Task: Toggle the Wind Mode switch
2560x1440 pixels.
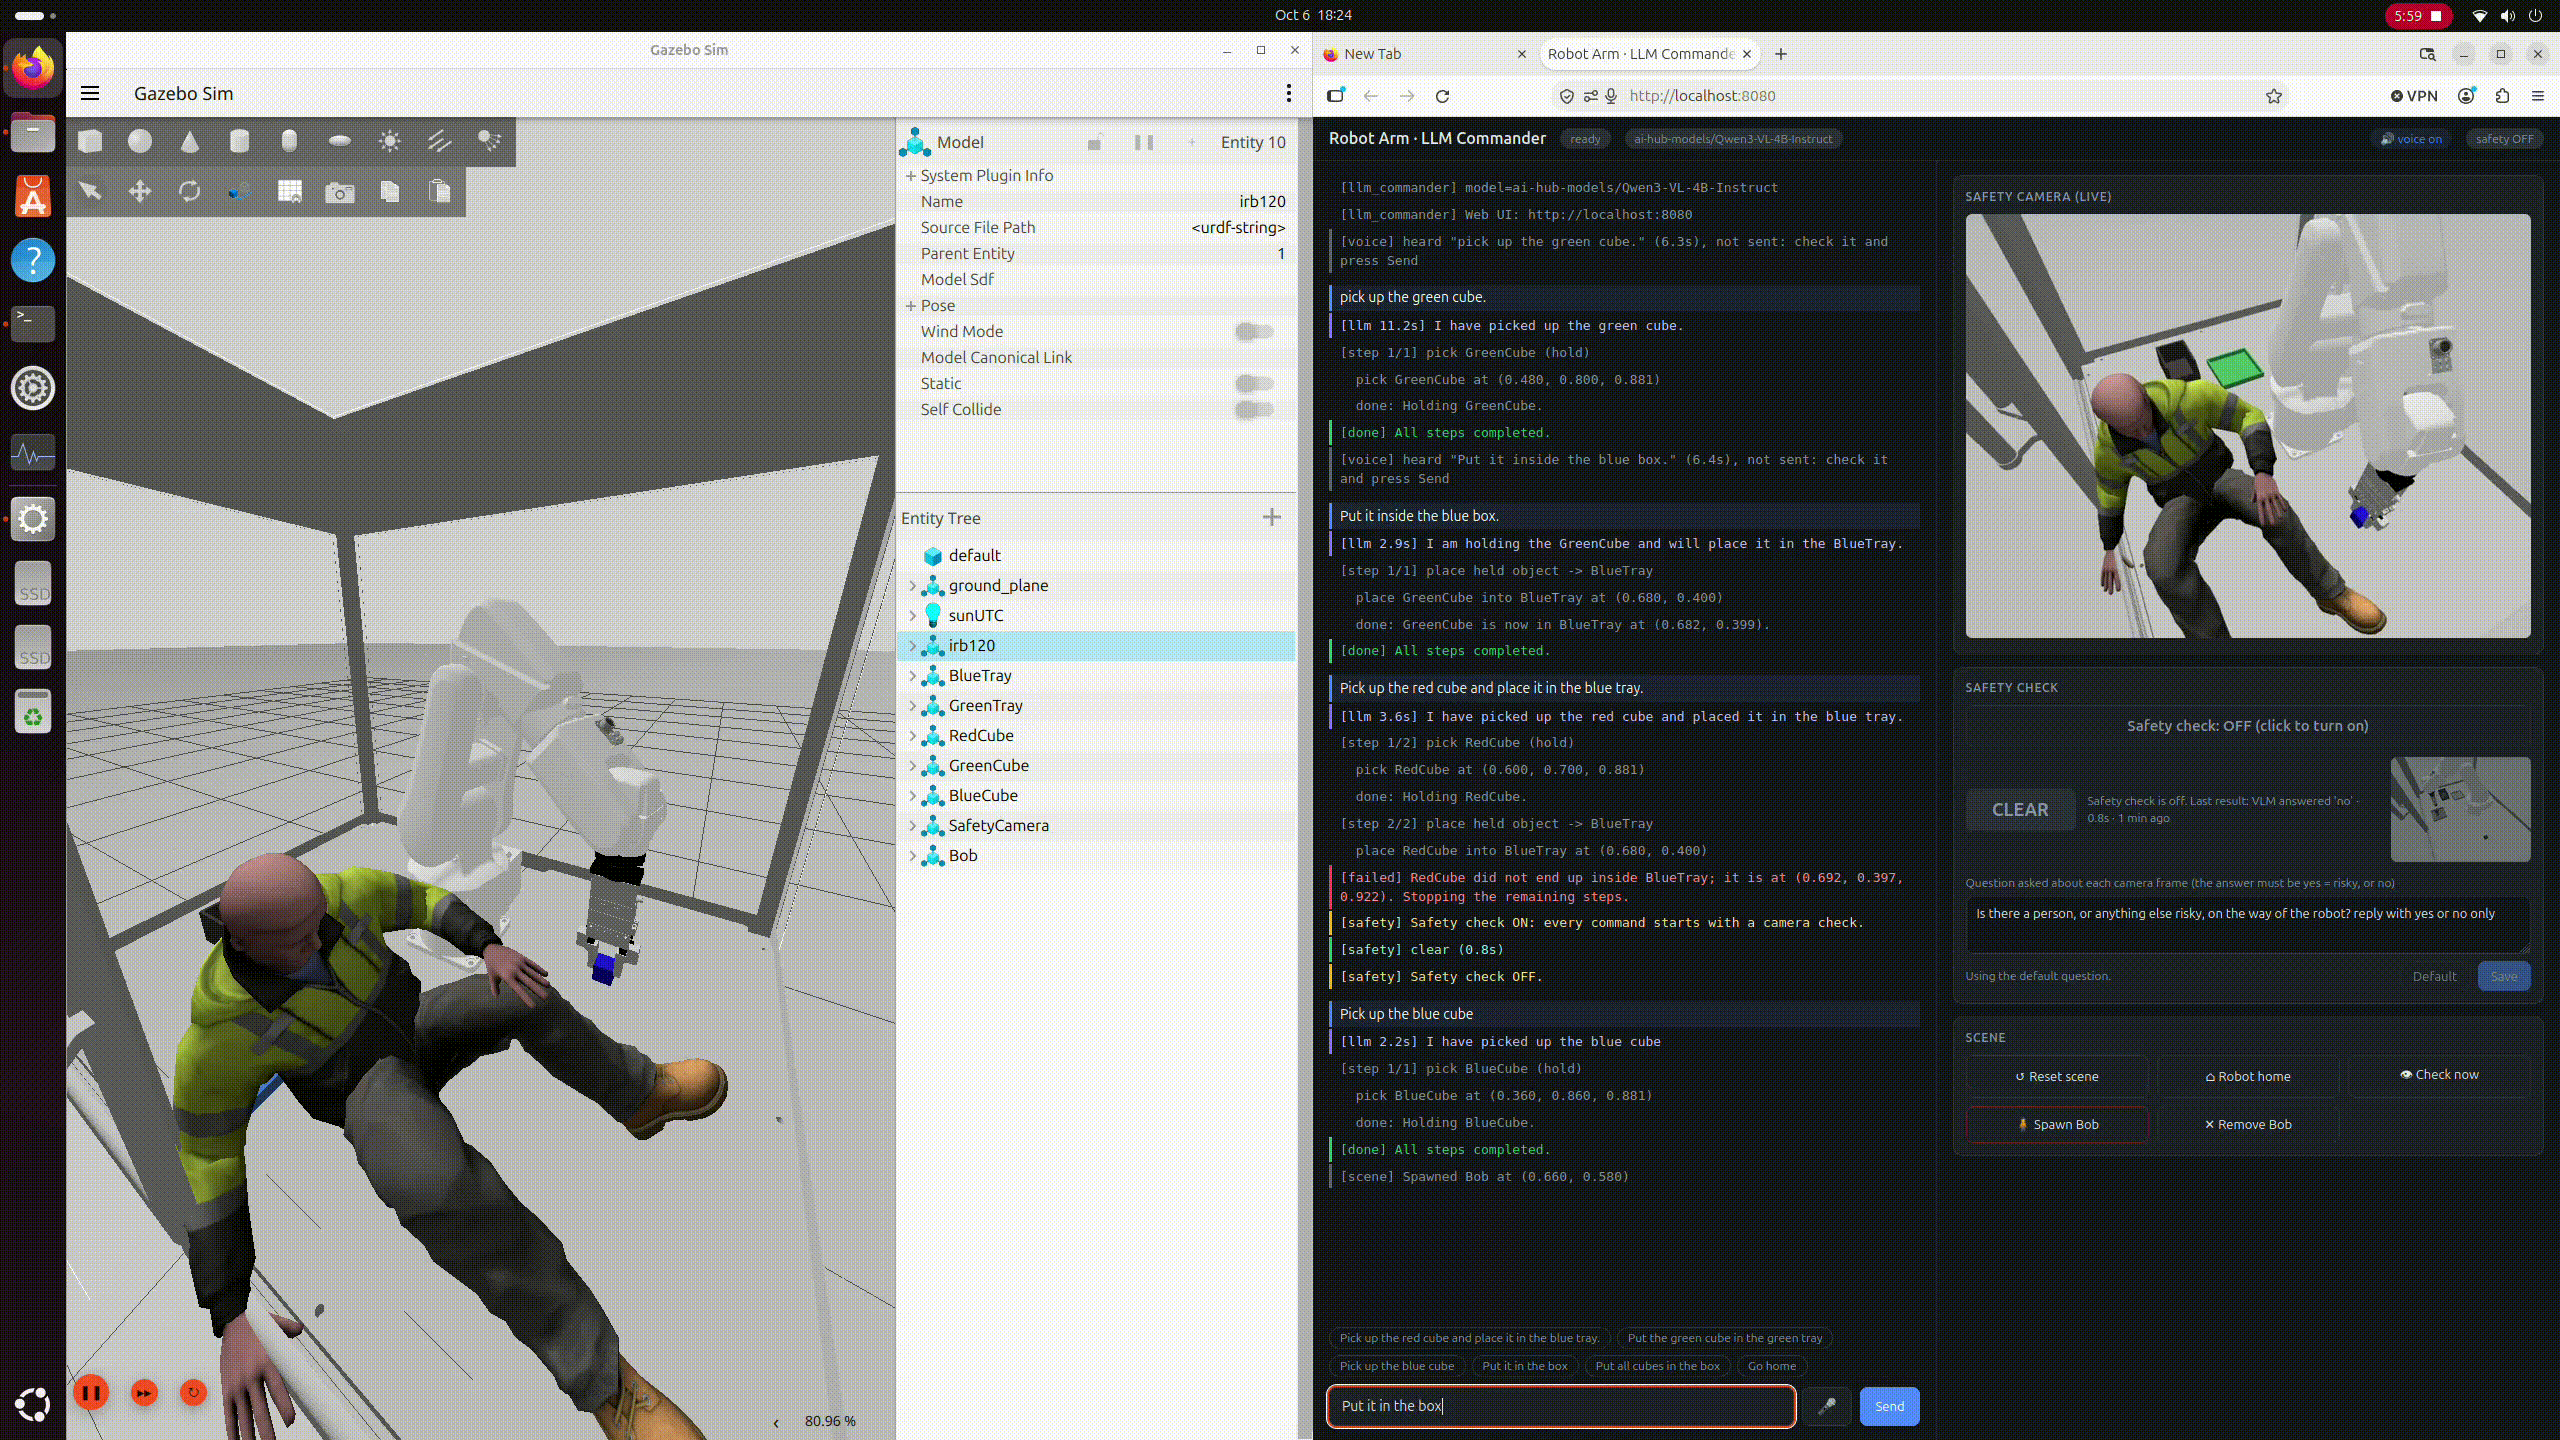Action: pos(1254,332)
